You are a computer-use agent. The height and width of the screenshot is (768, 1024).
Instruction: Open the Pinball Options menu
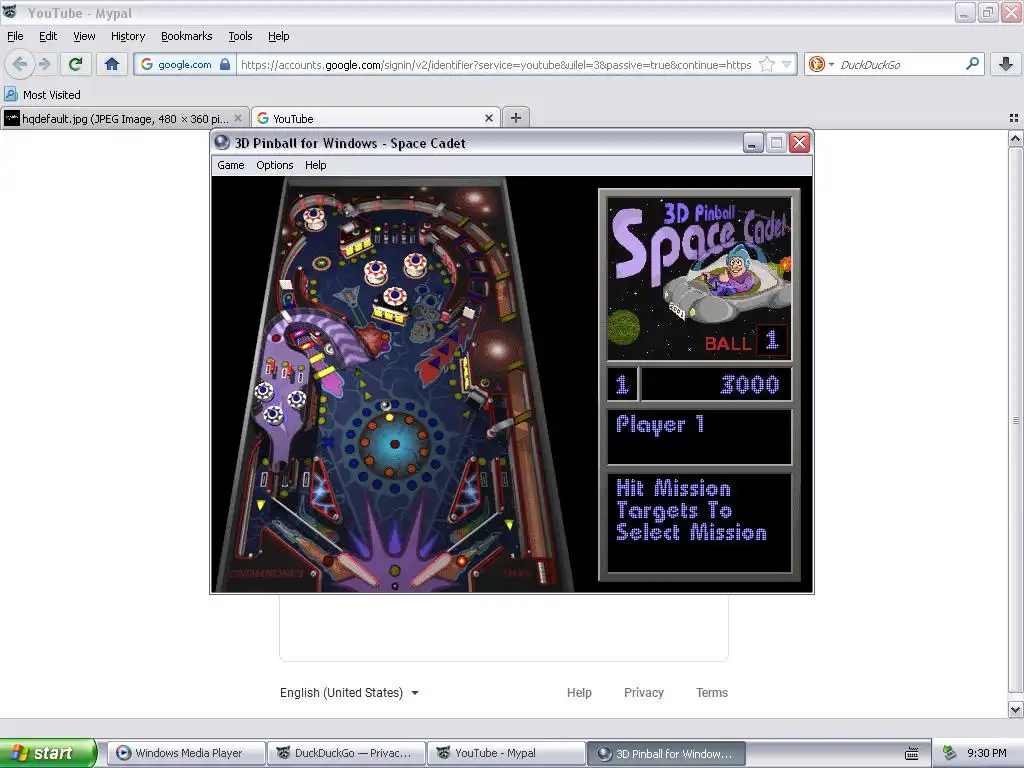click(274, 165)
